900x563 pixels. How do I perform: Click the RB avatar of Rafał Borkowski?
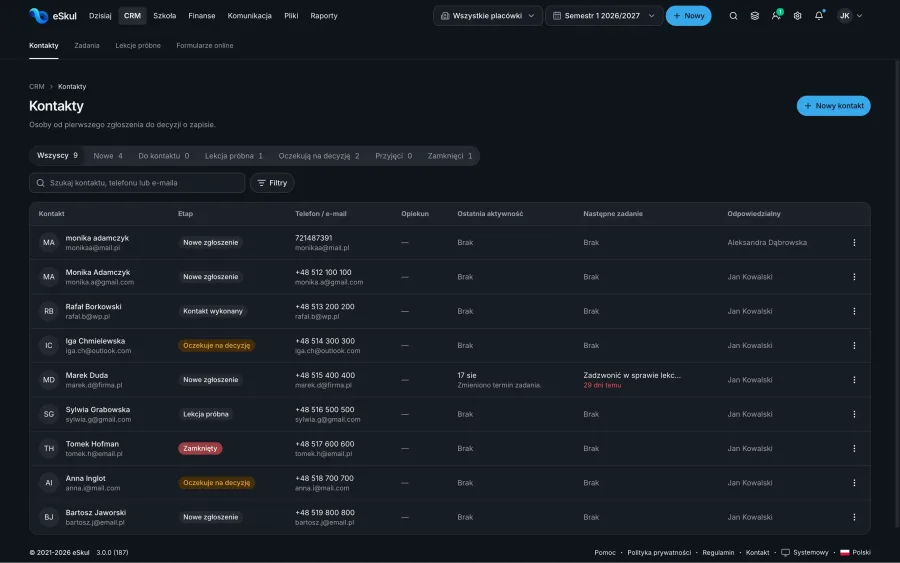(49, 311)
